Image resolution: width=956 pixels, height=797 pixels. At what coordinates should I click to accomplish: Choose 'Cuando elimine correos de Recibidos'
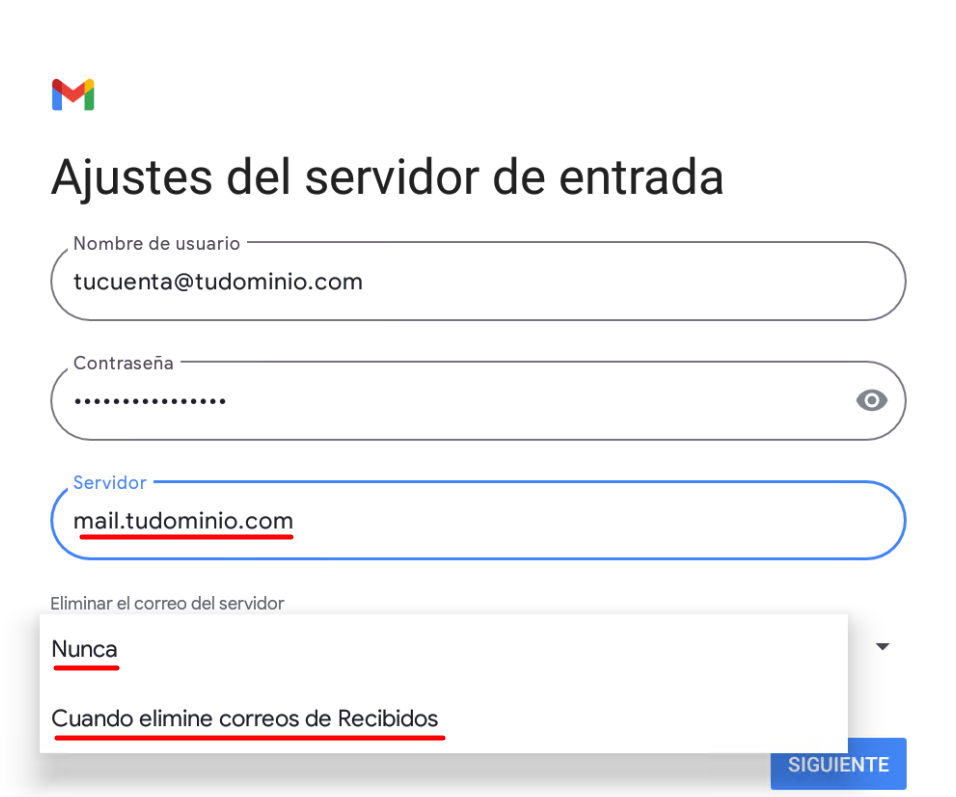point(245,718)
